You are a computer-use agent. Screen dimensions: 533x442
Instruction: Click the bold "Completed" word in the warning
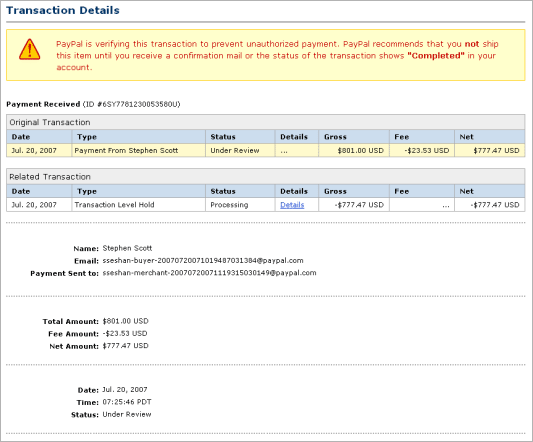[x=436, y=56]
